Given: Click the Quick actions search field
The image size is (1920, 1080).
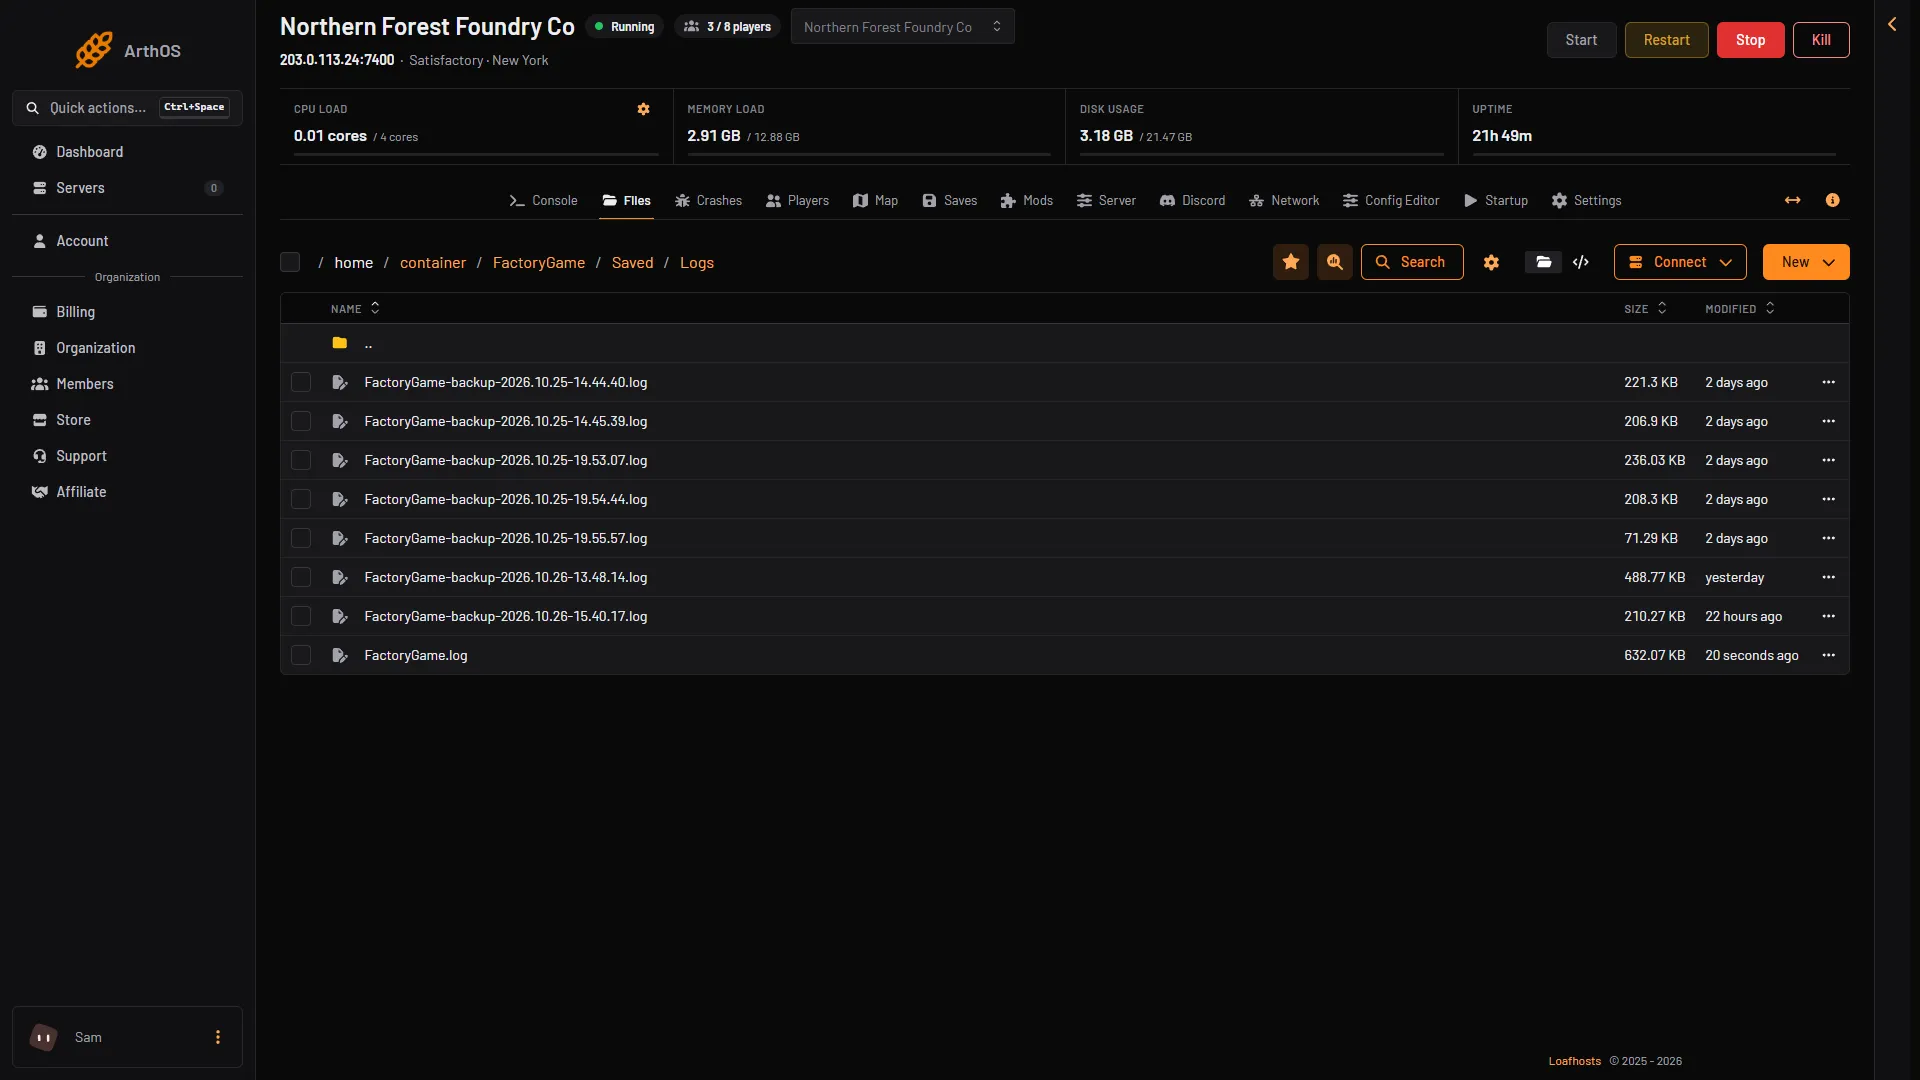Looking at the screenshot, I should (x=127, y=107).
